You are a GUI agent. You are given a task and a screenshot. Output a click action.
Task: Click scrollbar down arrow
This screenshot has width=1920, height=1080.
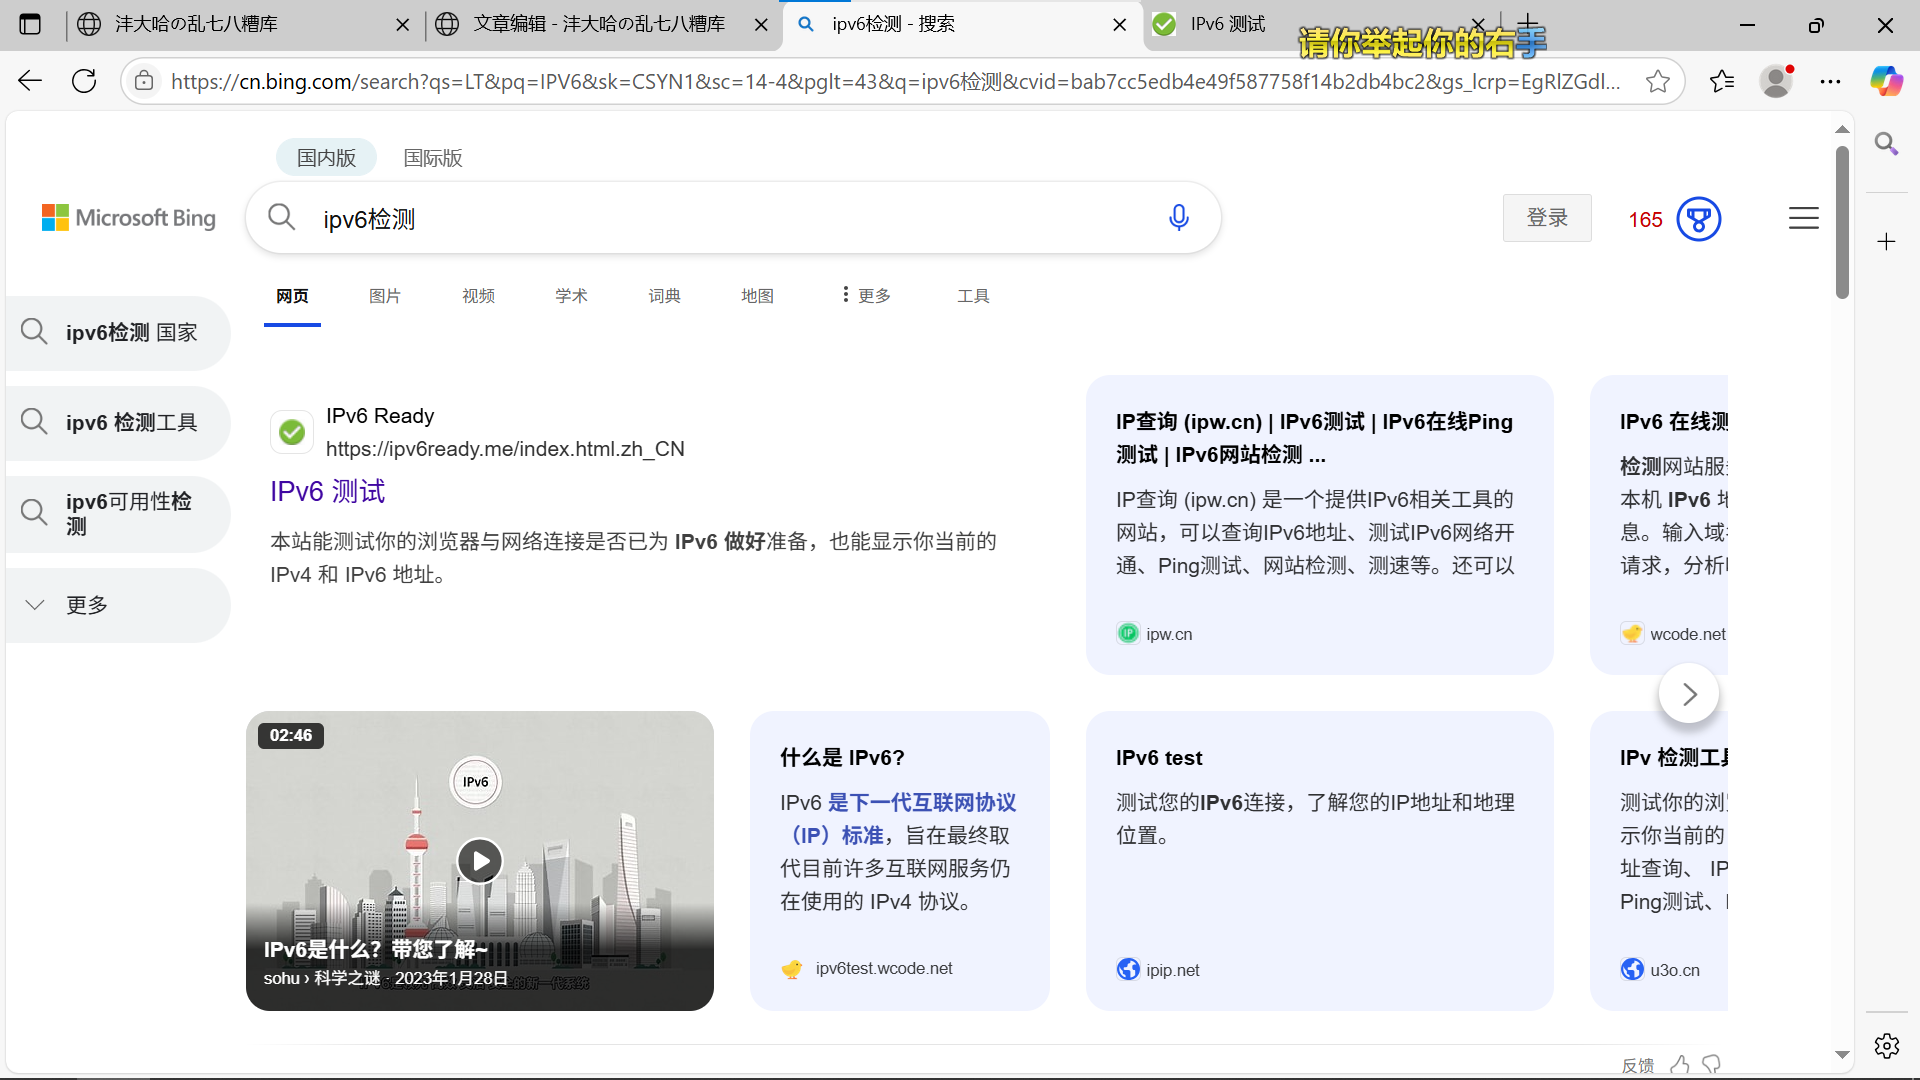1842,1054
